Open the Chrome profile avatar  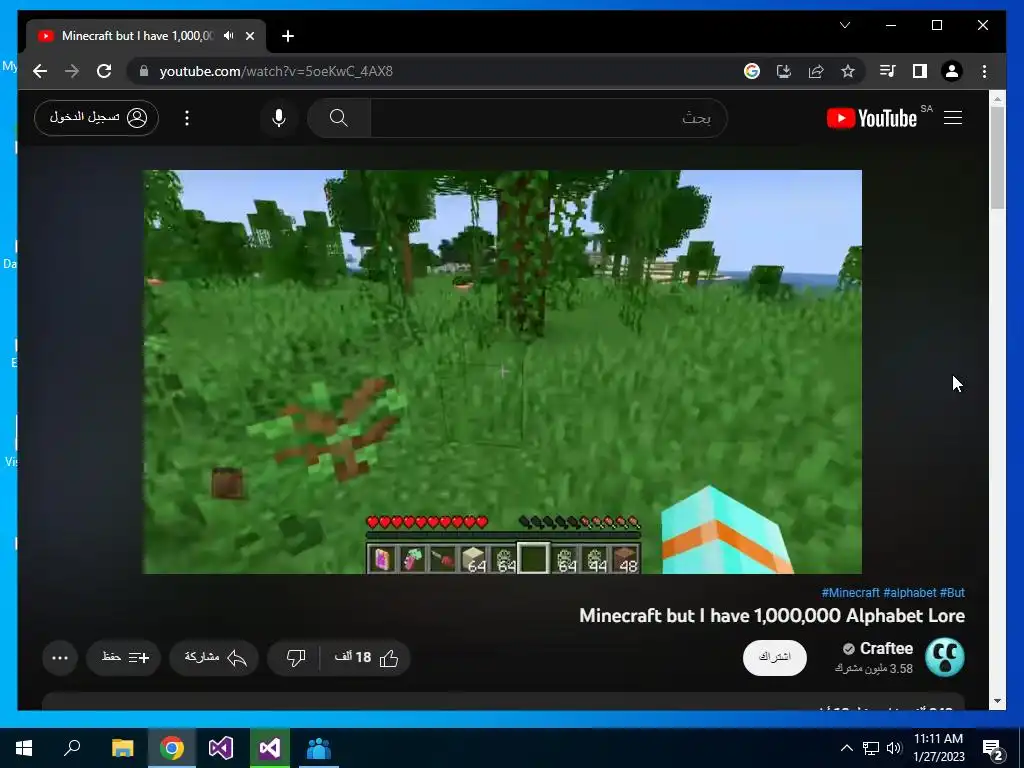952,71
